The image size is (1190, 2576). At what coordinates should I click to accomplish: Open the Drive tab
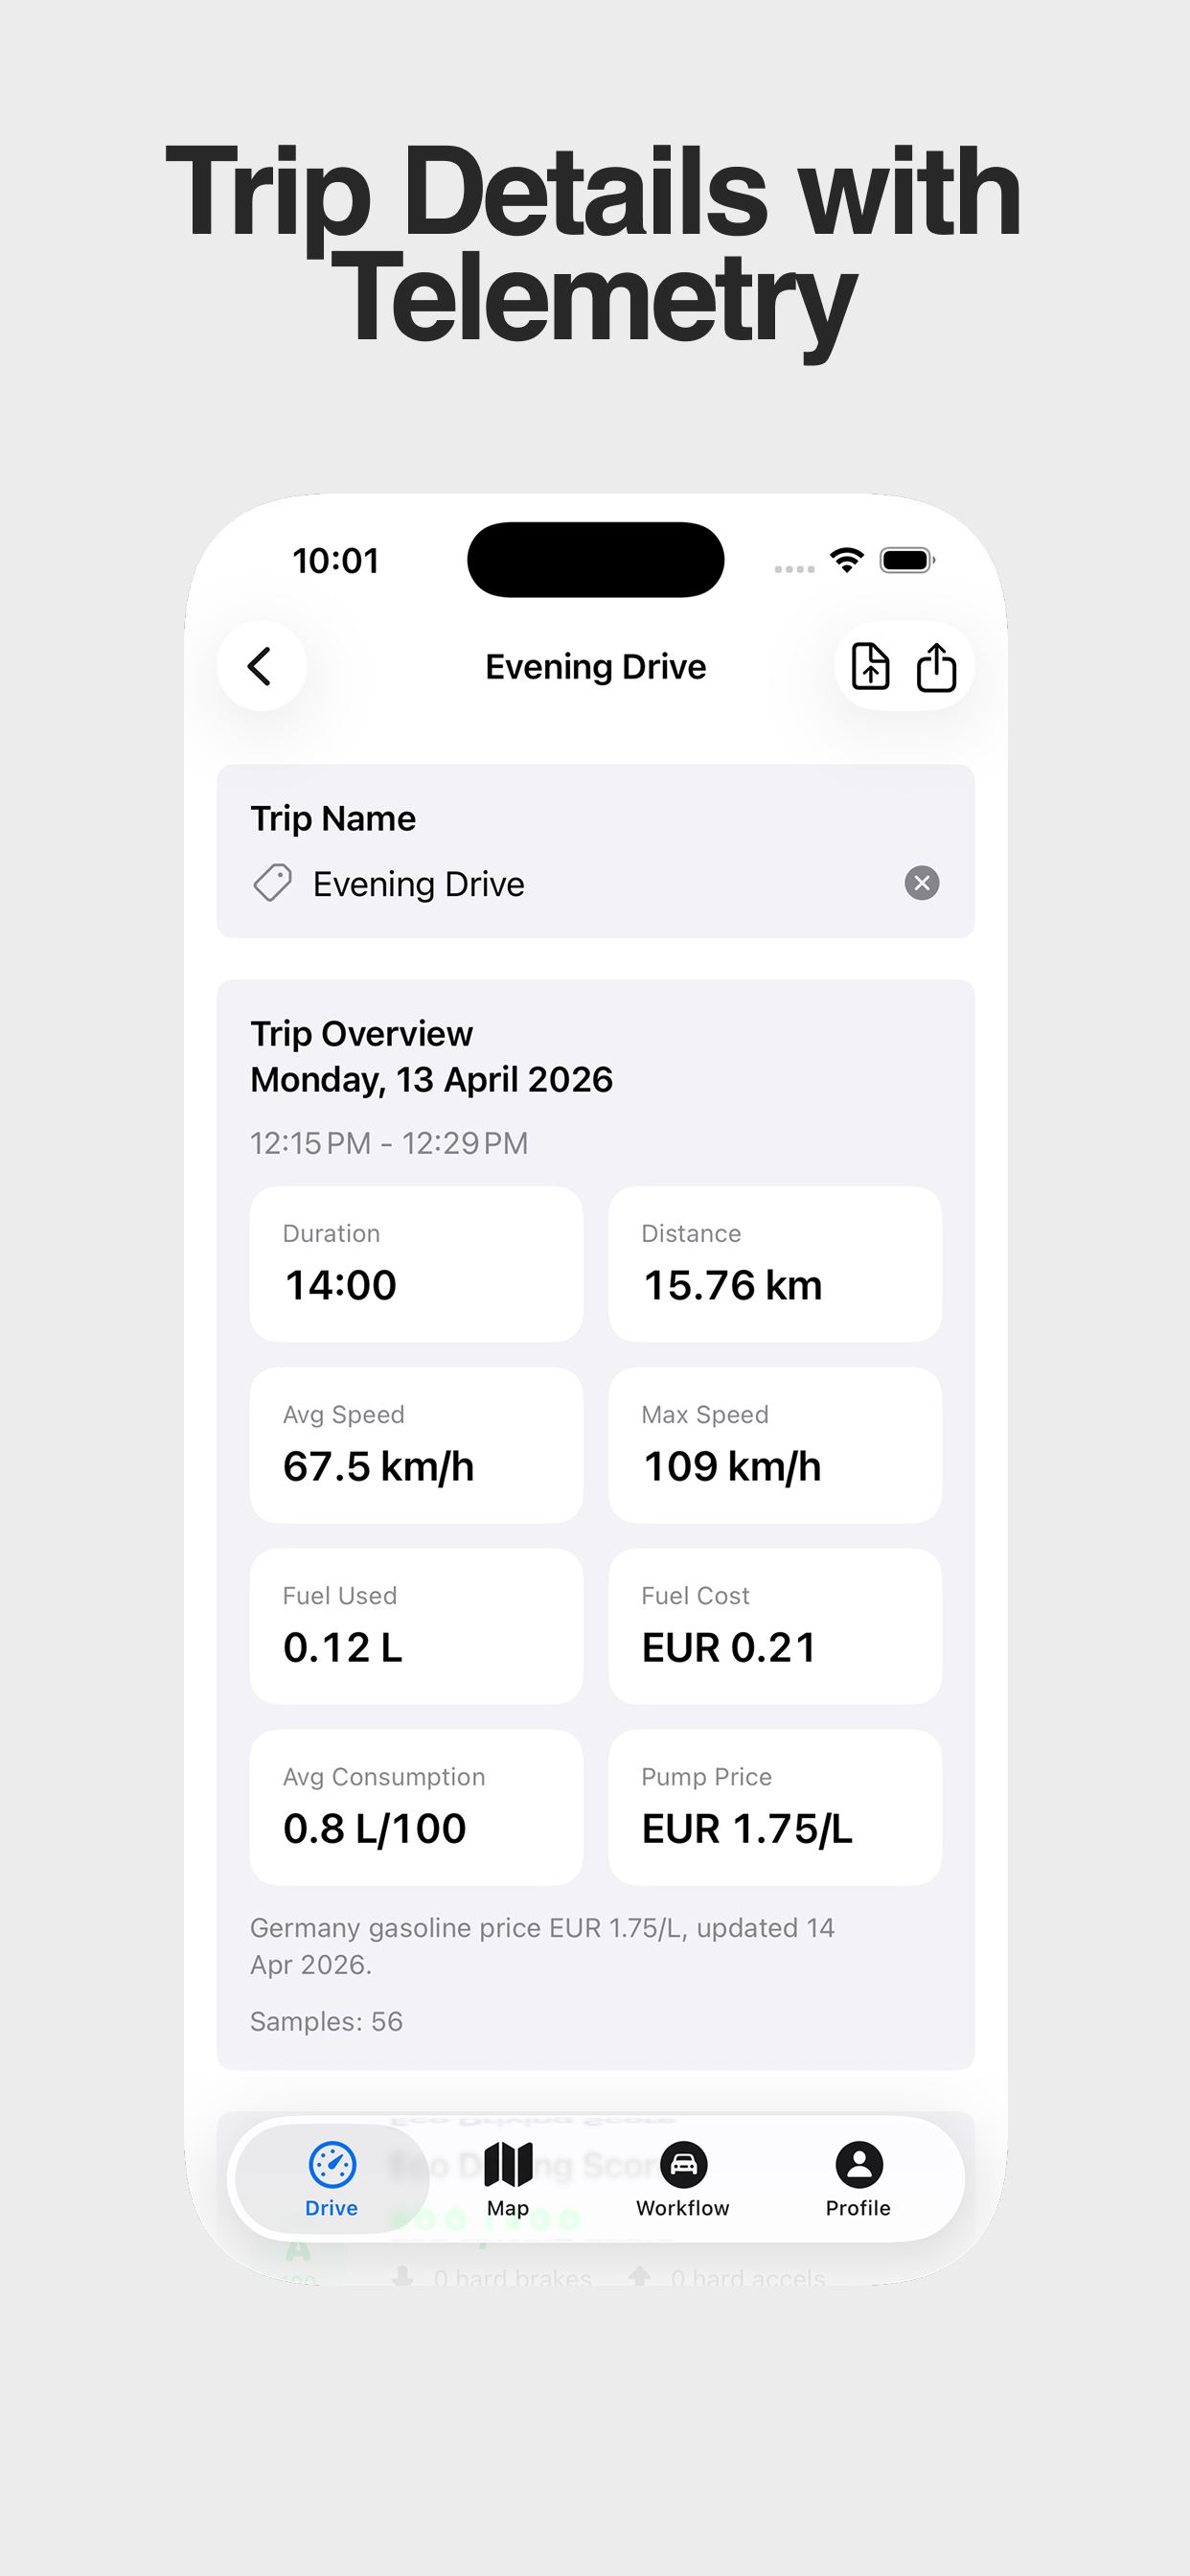pyautogui.click(x=332, y=2179)
